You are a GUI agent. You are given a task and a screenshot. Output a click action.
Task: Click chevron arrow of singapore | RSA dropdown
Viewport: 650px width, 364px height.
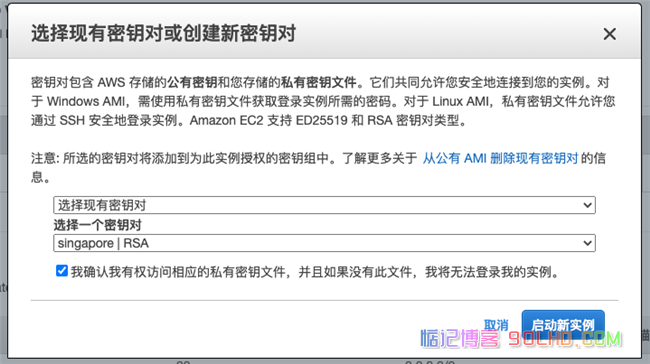coord(587,243)
